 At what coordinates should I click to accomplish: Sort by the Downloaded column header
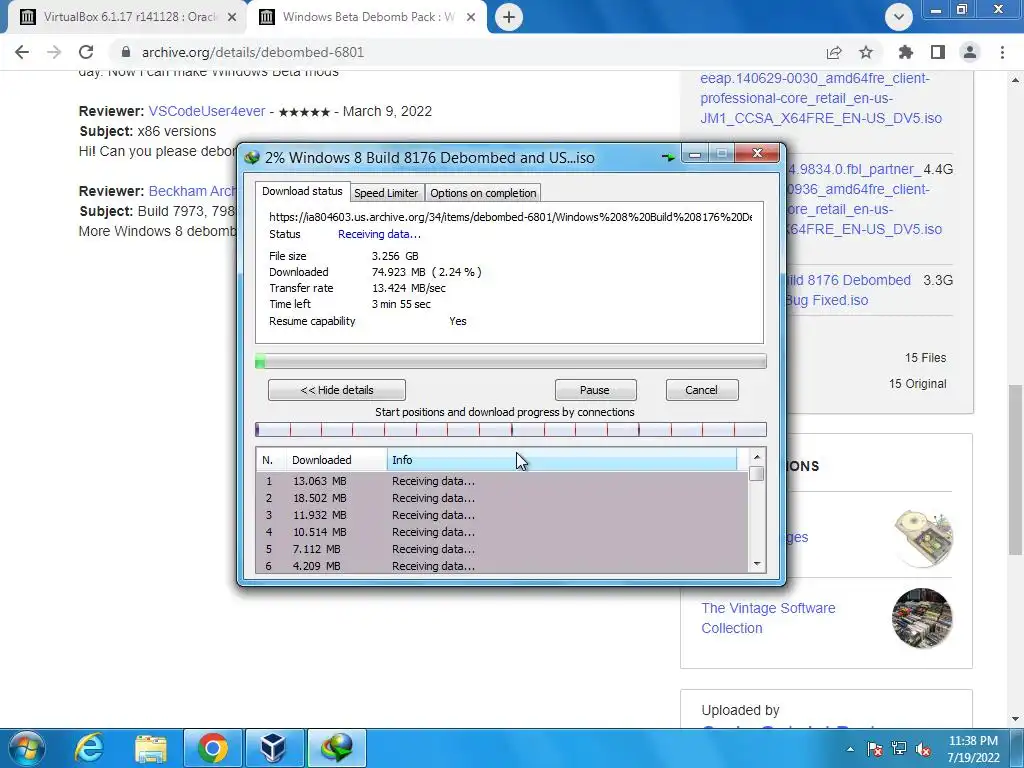[x=336, y=460]
